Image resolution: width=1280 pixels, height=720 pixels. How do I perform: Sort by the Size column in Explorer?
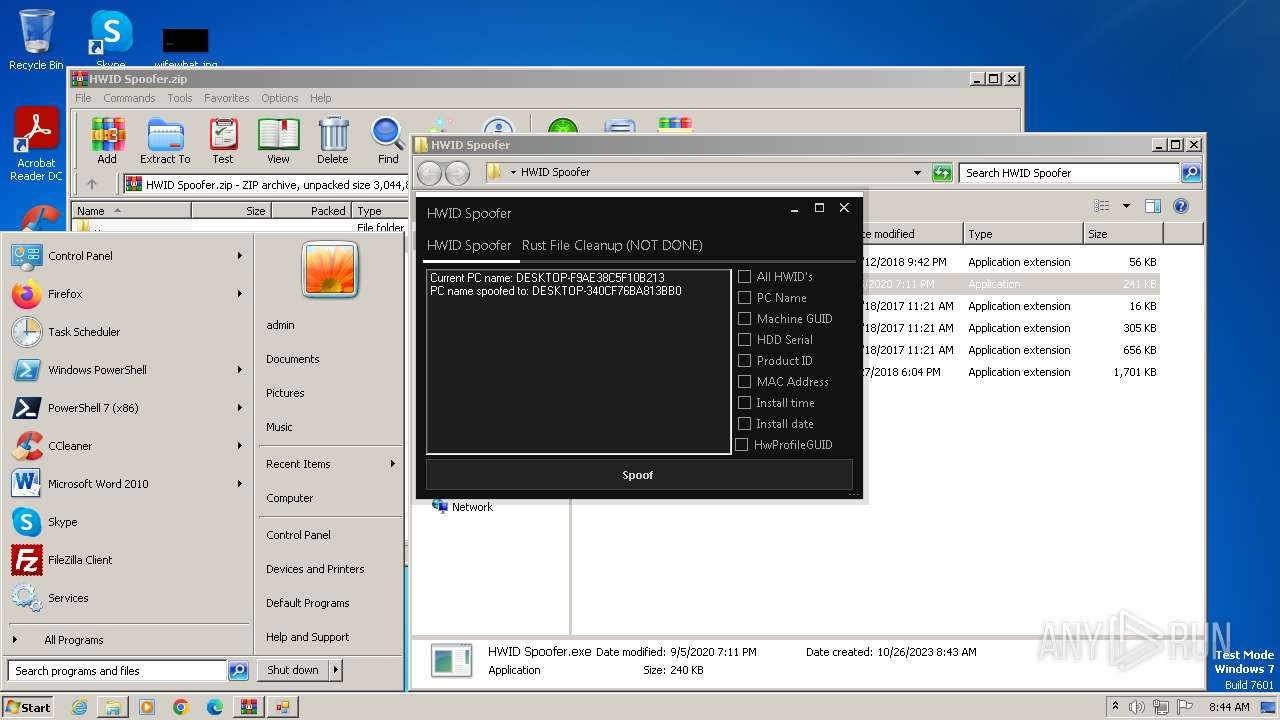point(1123,234)
